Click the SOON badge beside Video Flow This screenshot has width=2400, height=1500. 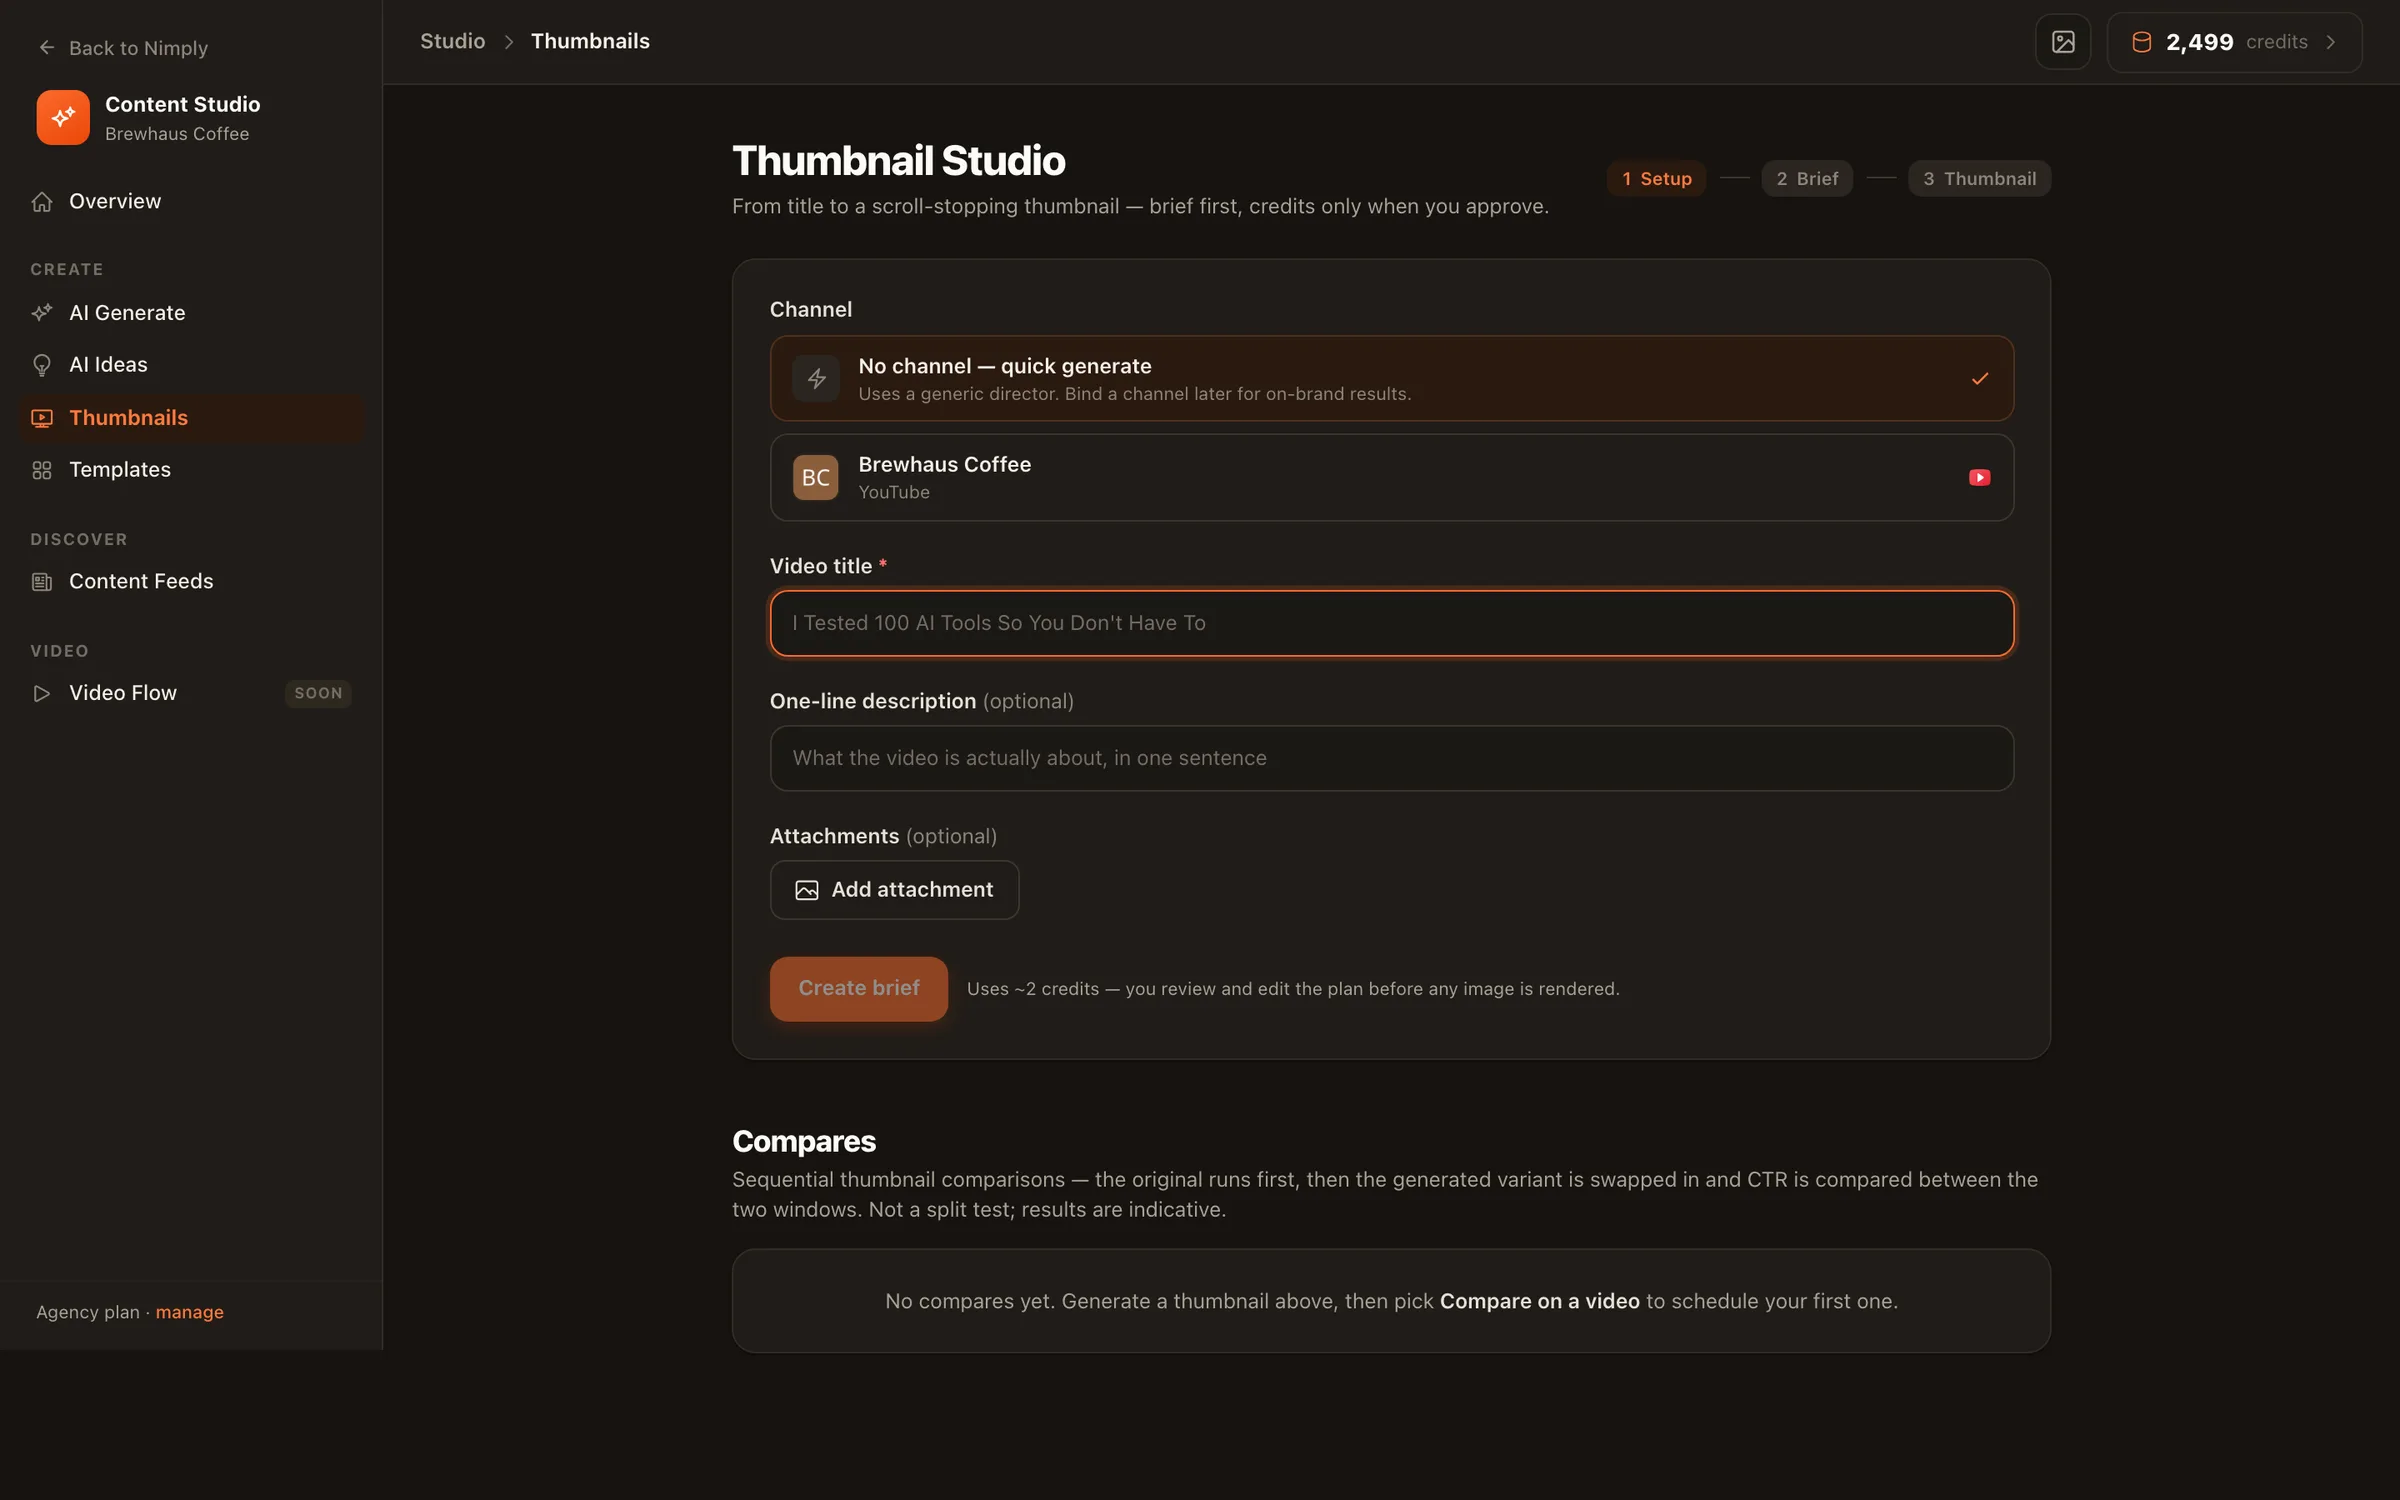tap(318, 693)
